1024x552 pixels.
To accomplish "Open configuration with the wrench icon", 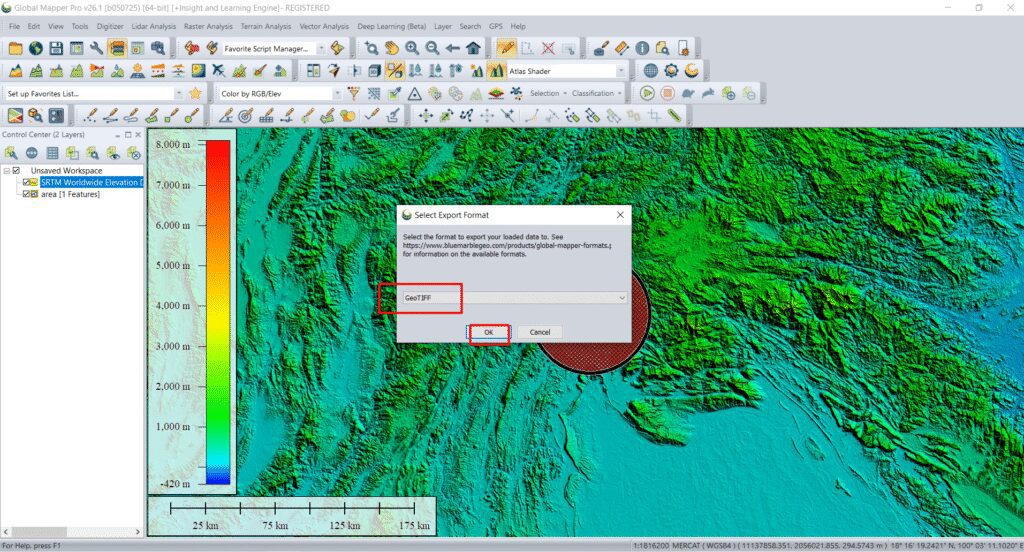I will [97, 48].
